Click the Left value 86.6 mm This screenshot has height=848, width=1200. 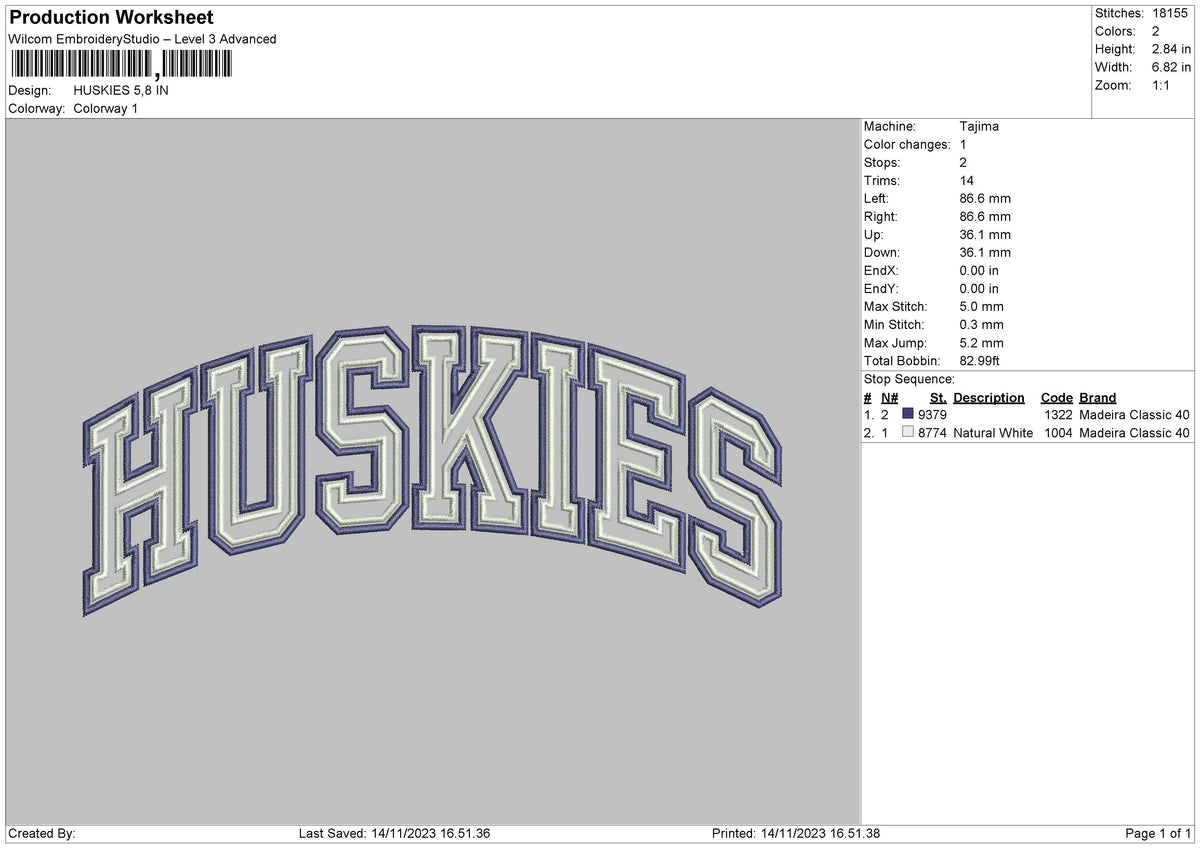pyautogui.click(x=985, y=198)
